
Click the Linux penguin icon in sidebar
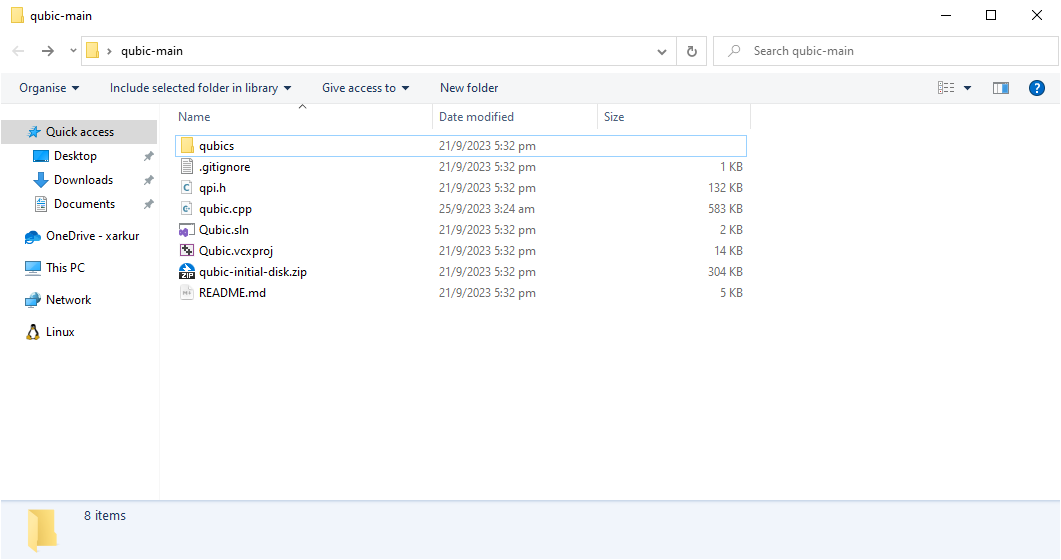(x=32, y=332)
